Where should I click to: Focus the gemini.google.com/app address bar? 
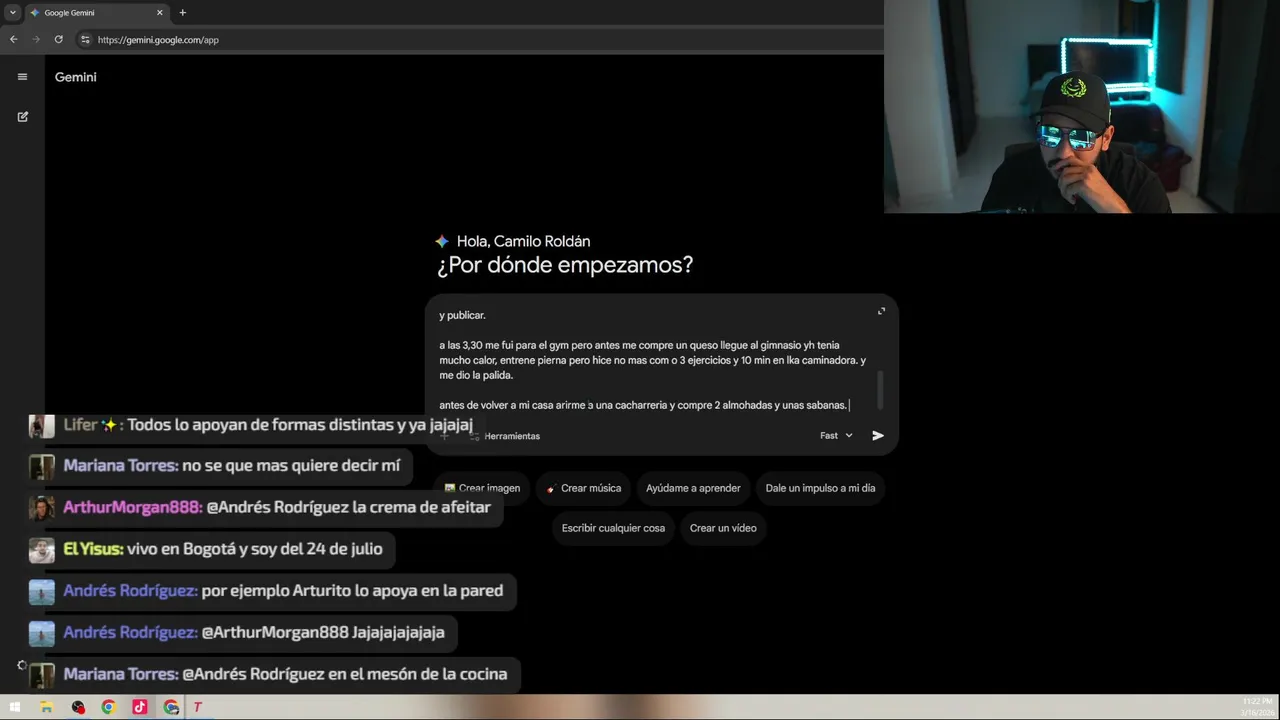pyautogui.click(x=480, y=40)
